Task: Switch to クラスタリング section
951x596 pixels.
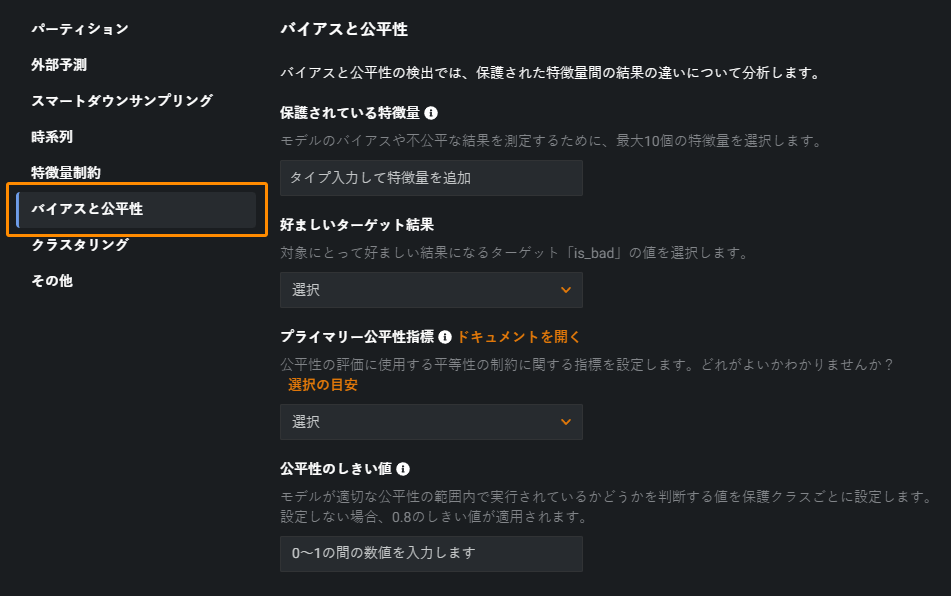Action: [x=80, y=245]
